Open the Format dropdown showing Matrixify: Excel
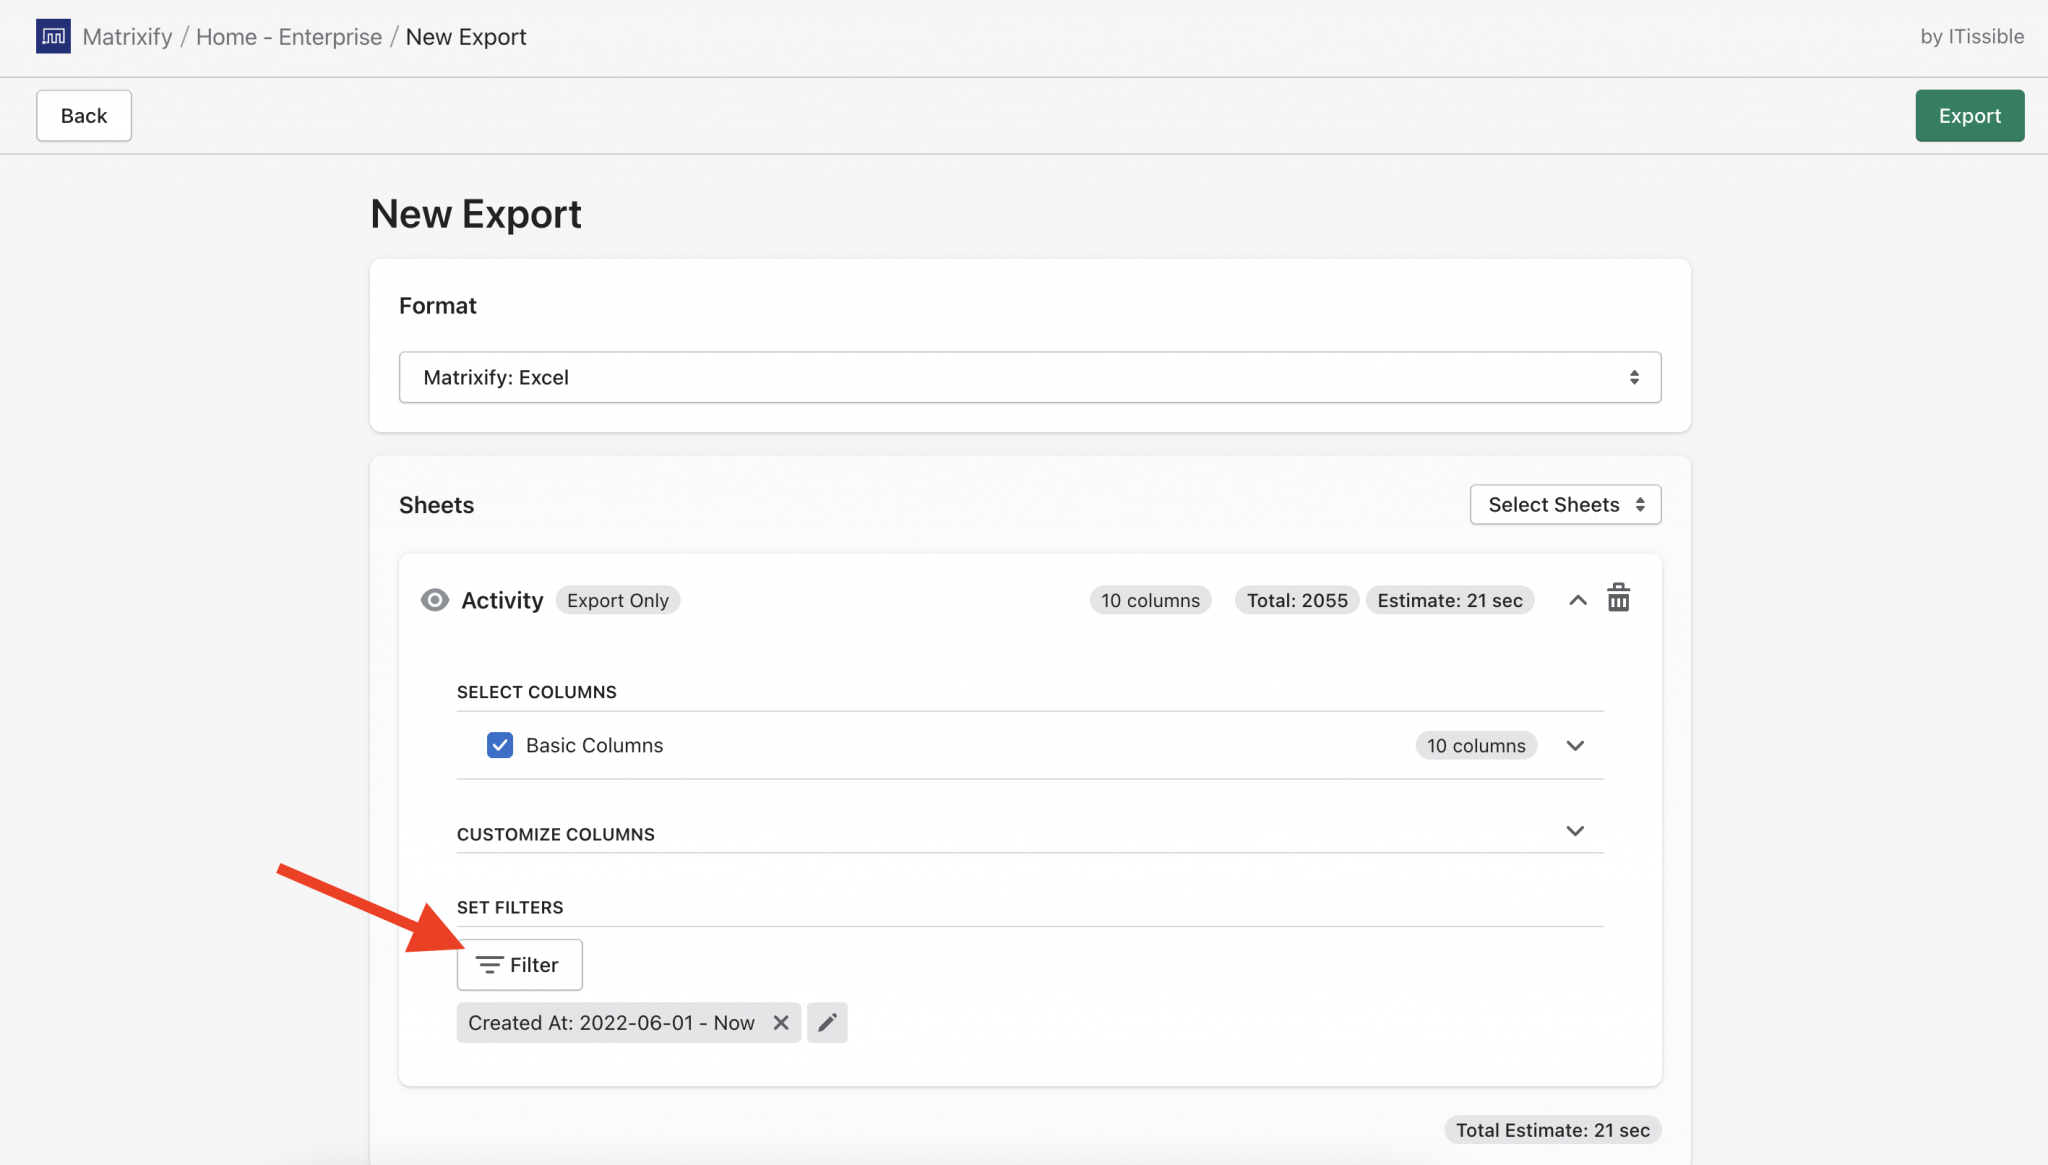 coord(1029,377)
